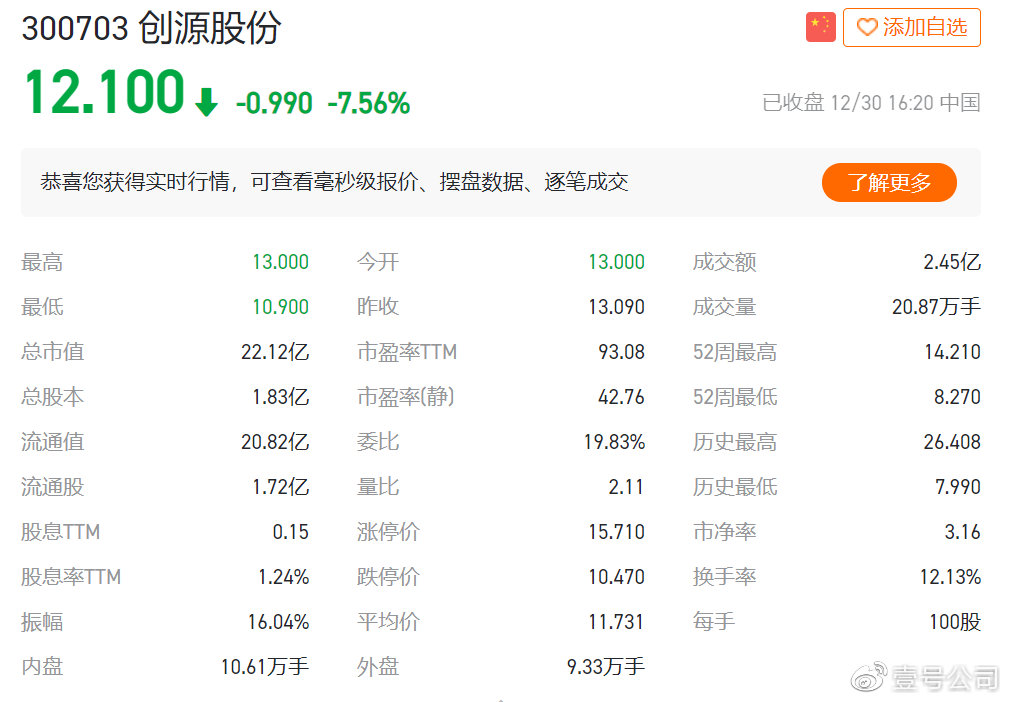Click the 市盈率TTM value 93.08
Image resolution: width=1009 pixels, height=702 pixels.
(x=622, y=352)
